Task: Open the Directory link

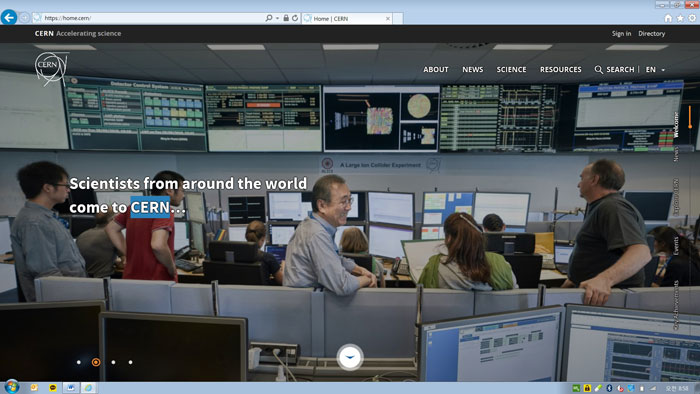Action: click(x=651, y=33)
